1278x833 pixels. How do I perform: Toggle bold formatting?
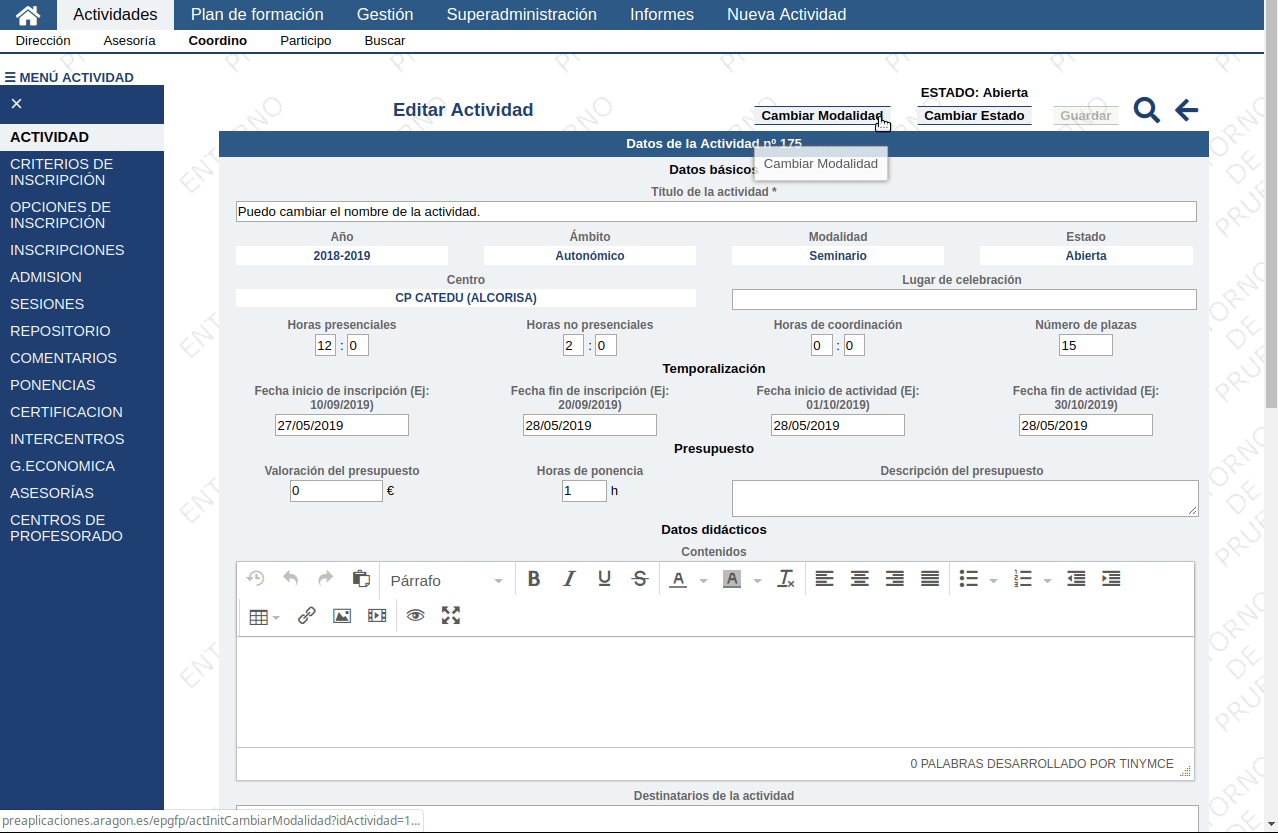534,579
